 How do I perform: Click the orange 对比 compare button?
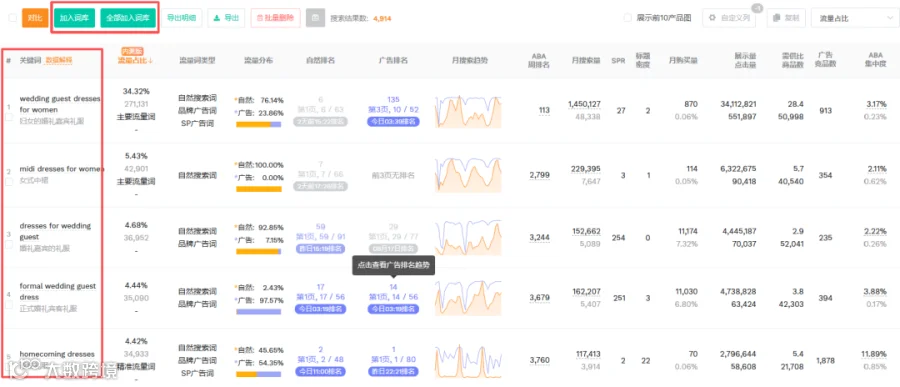click(35, 18)
